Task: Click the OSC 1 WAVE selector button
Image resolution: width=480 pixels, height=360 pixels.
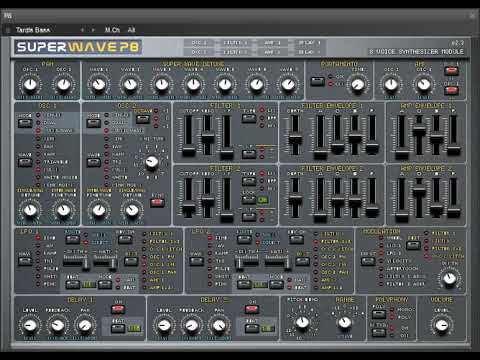Action: click(25, 162)
